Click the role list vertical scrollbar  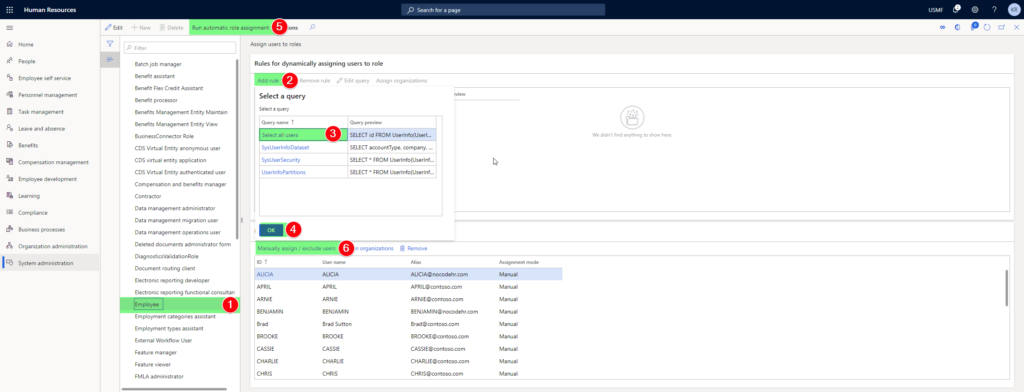coord(236,150)
